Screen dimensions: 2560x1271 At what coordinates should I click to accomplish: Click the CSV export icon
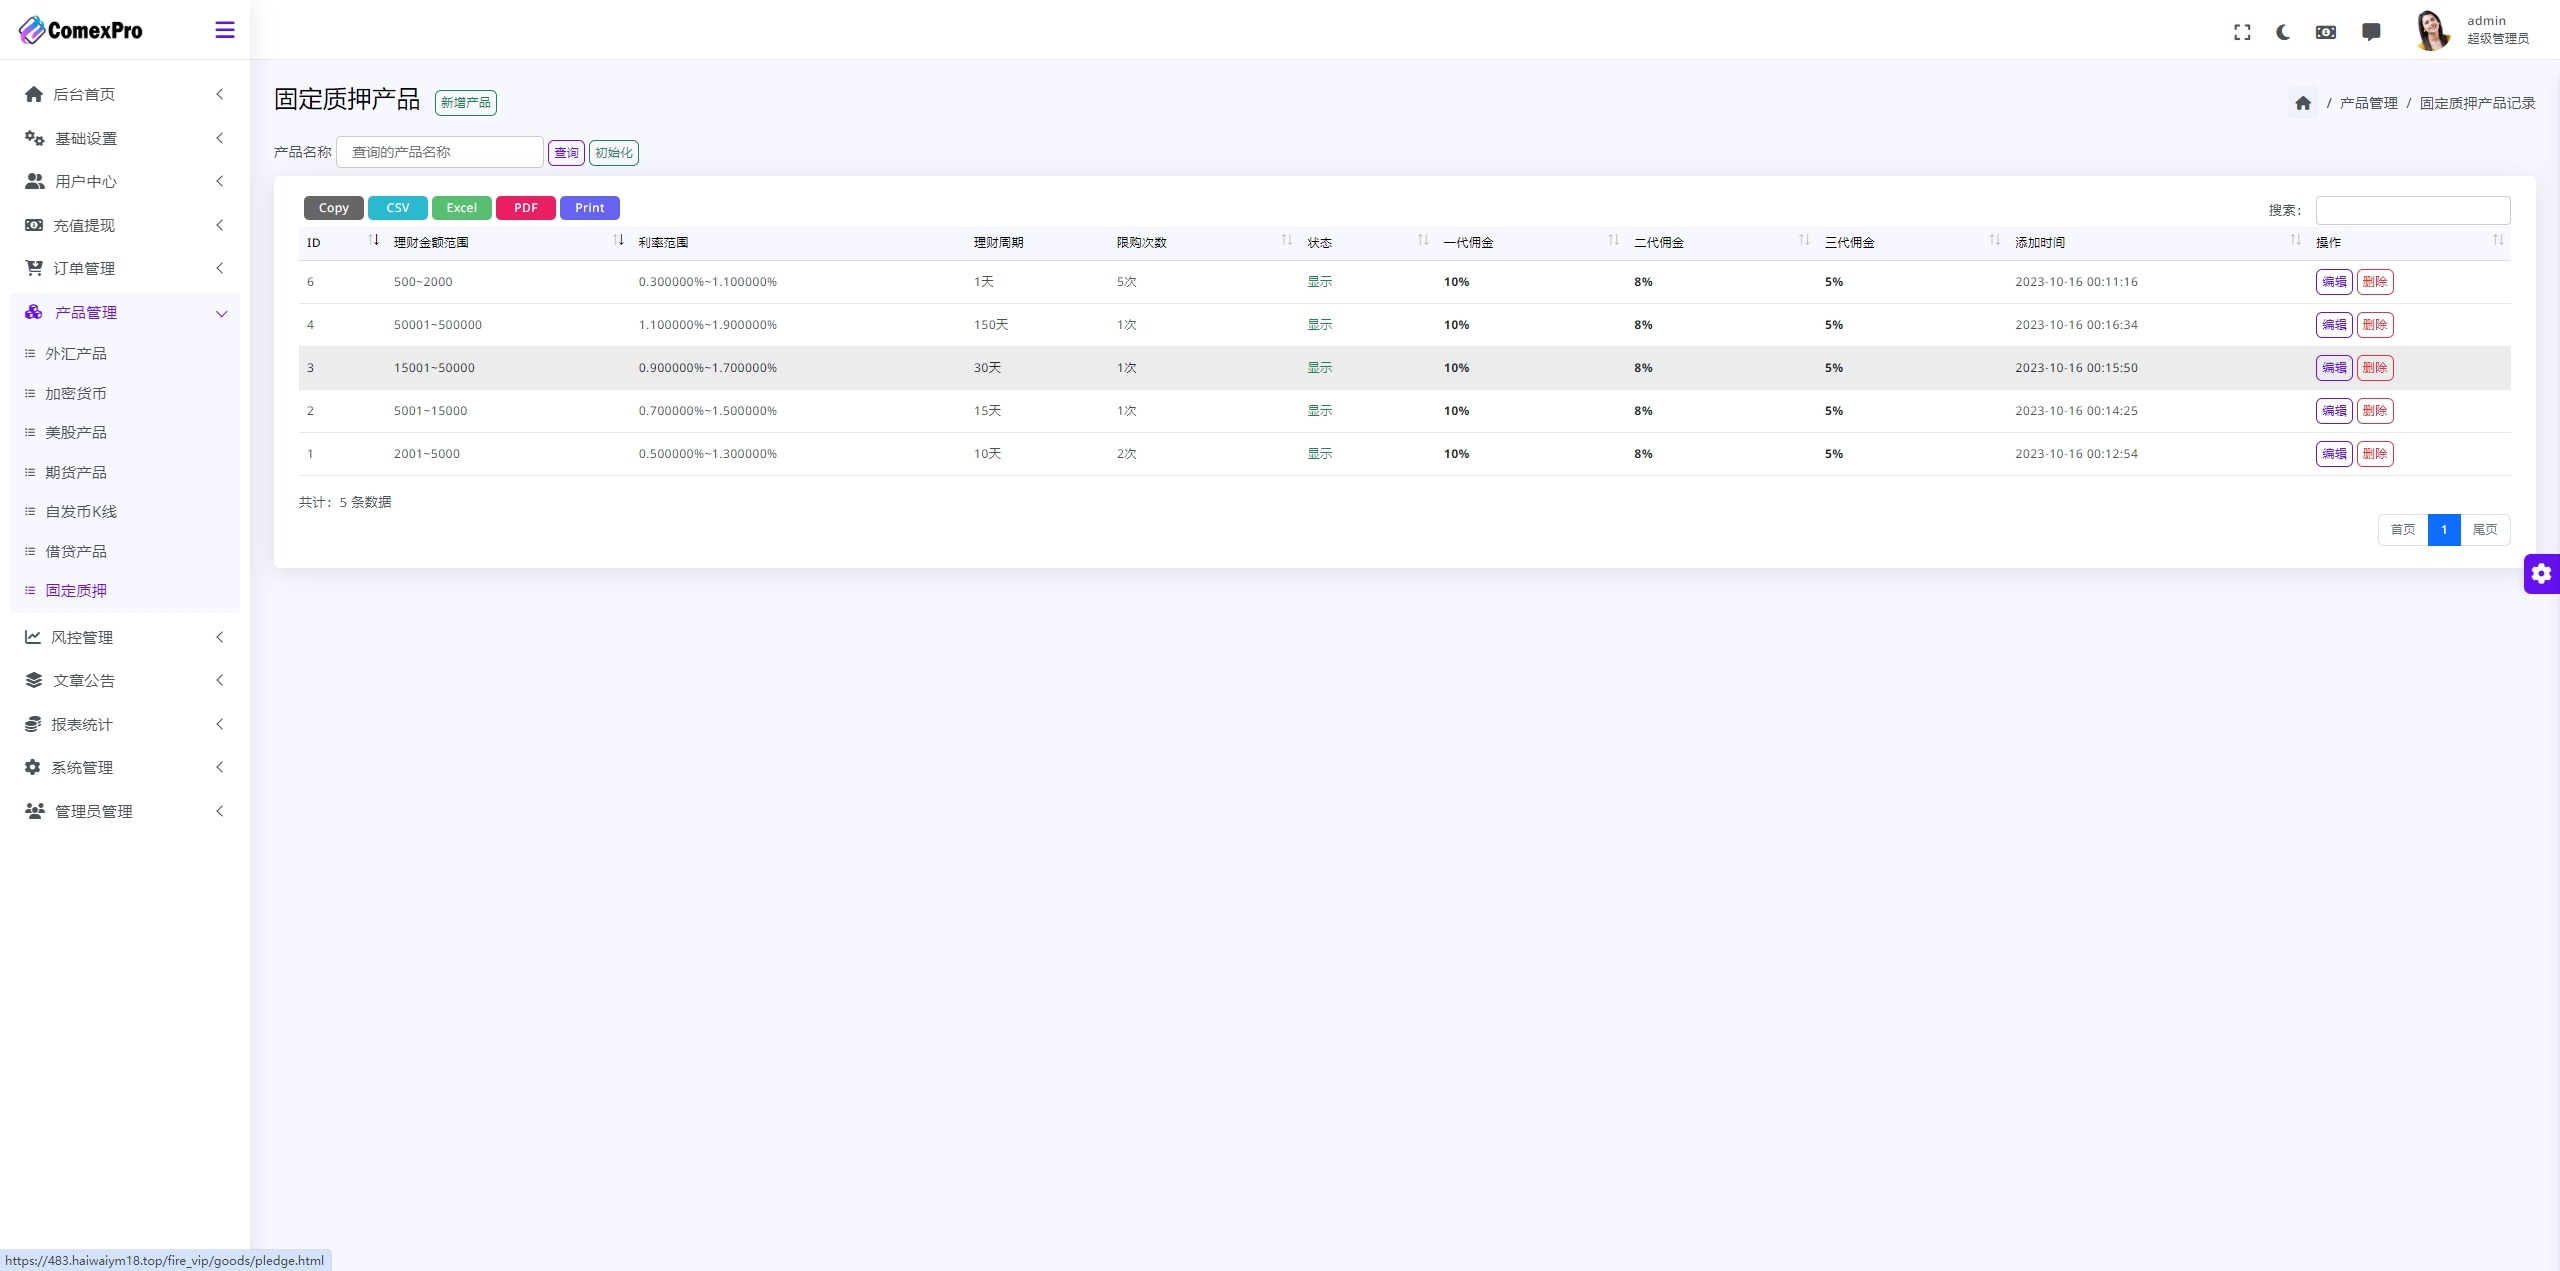click(x=397, y=207)
